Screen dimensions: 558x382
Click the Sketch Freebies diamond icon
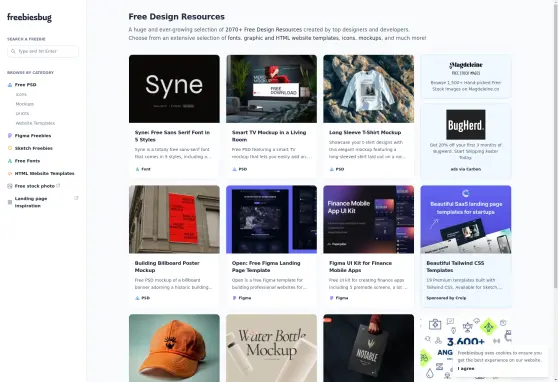point(10,148)
